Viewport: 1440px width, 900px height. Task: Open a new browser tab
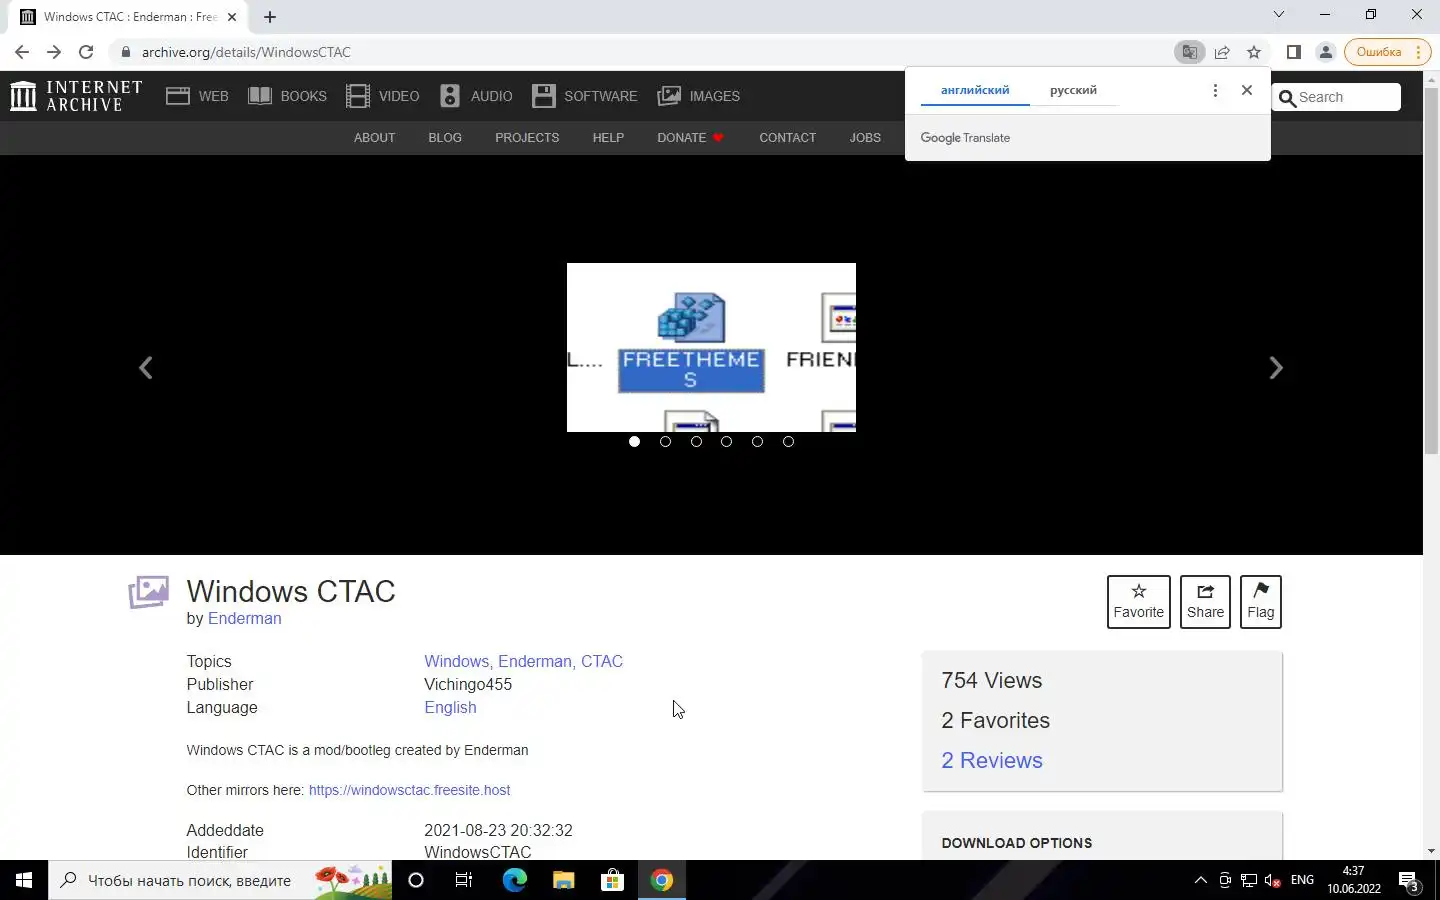(x=270, y=17)
